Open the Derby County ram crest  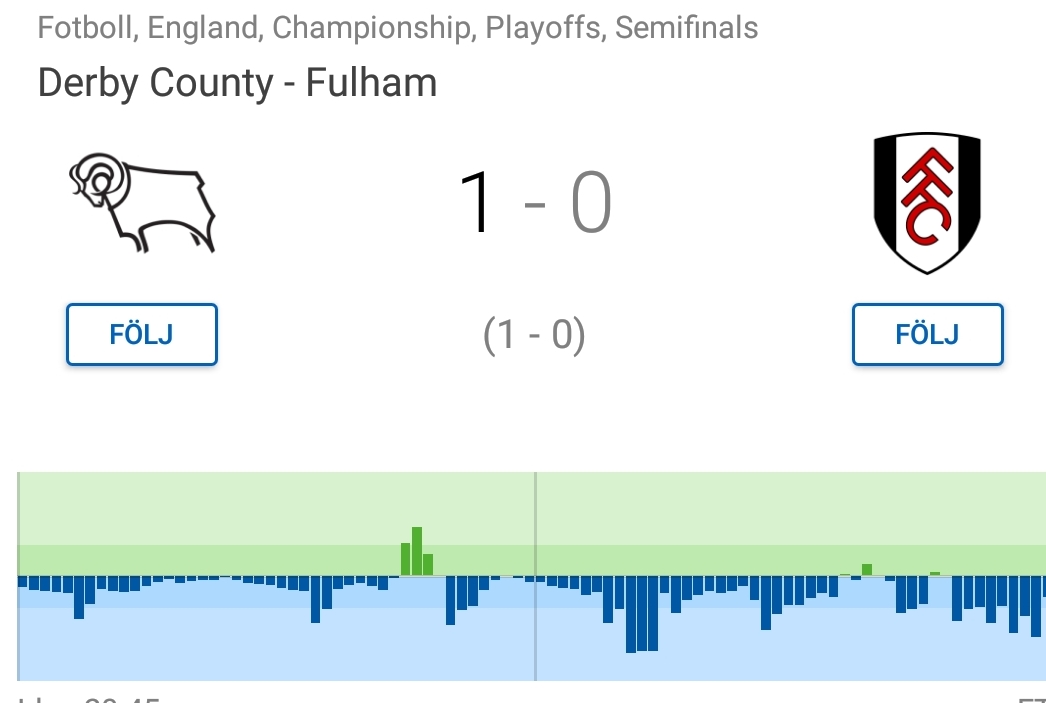[x=142, y=203]
